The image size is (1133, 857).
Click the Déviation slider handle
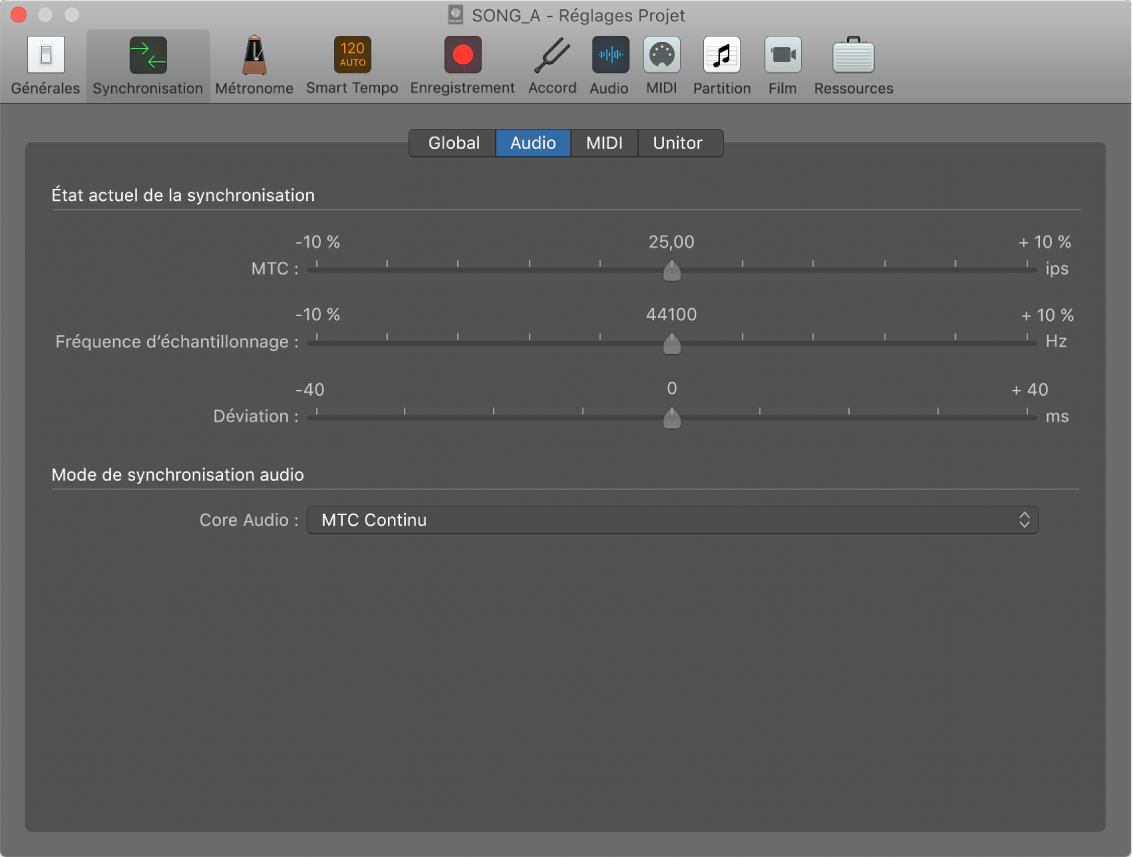point(672,417)
